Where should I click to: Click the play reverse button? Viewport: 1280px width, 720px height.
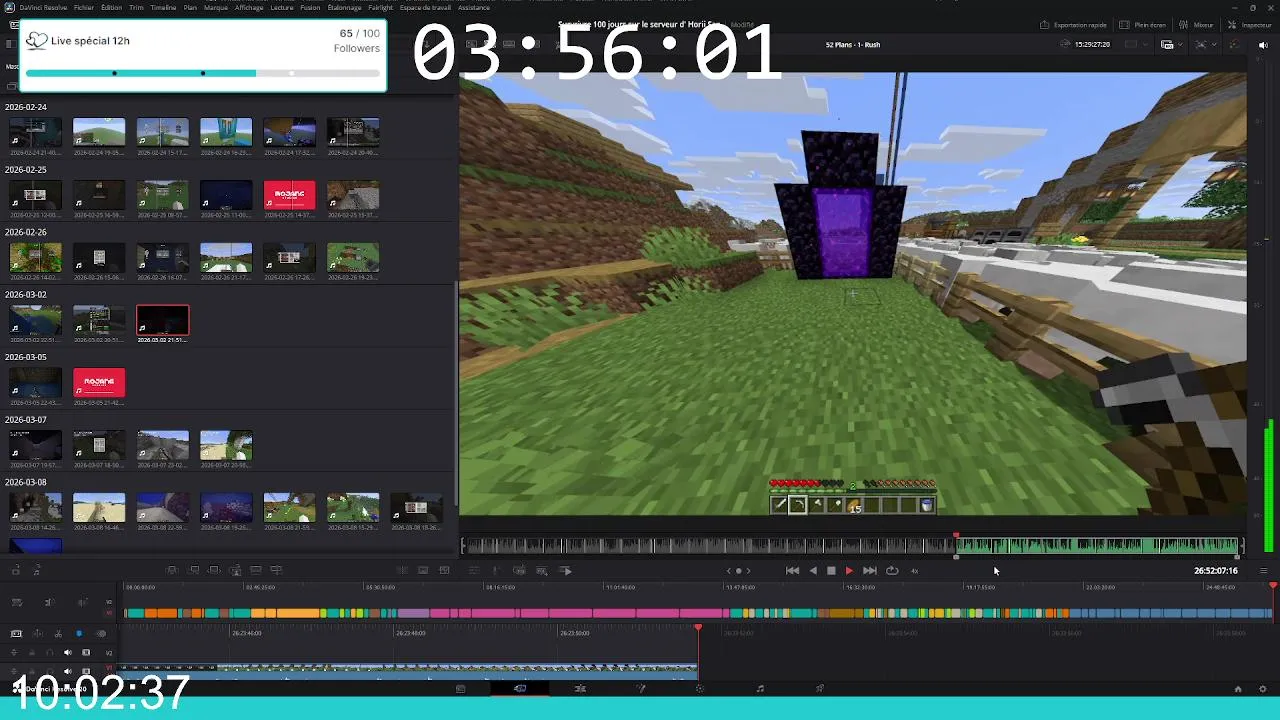(812, 571)
